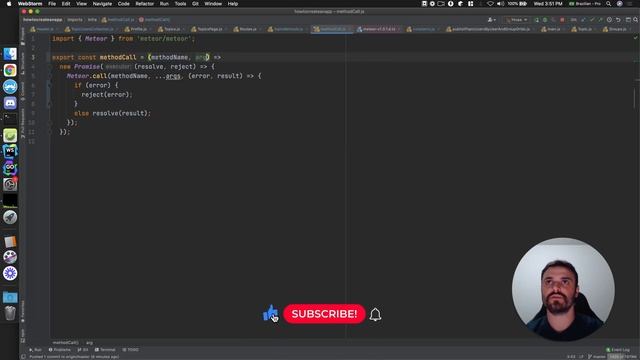The width and height of the screenshot is (640, 360).
Task: Switch to the TopicsPage.js editor tab
Action: tap(209, 29)
